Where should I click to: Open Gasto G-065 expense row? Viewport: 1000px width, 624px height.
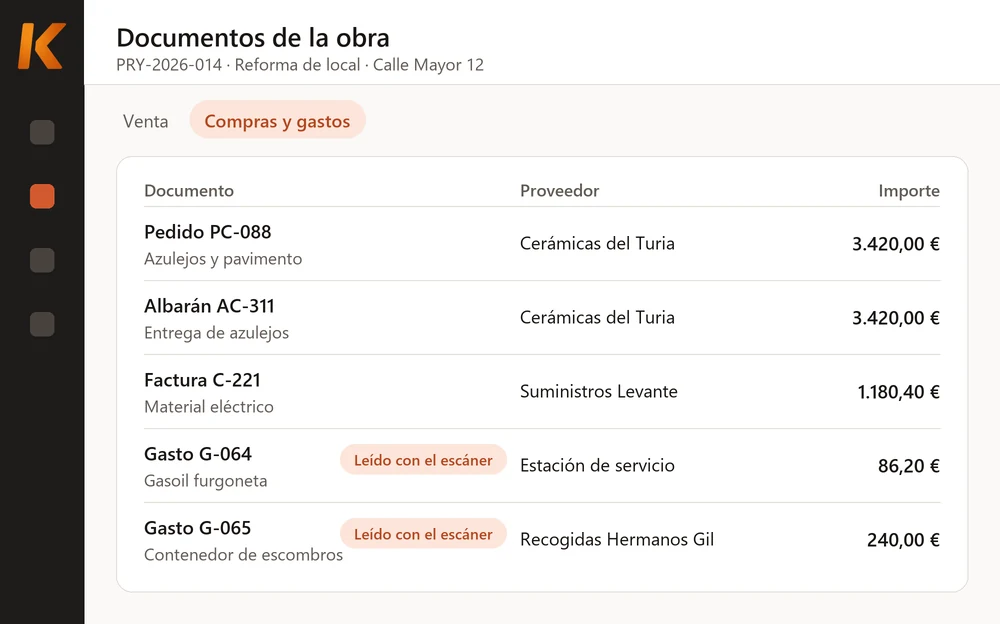click(541, 540)
